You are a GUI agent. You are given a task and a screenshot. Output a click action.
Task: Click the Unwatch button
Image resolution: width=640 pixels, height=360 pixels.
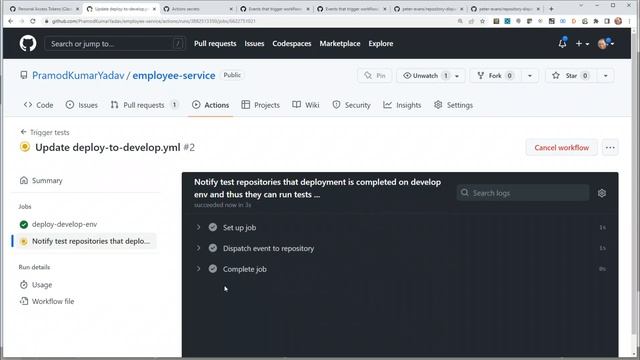[425, 76]
